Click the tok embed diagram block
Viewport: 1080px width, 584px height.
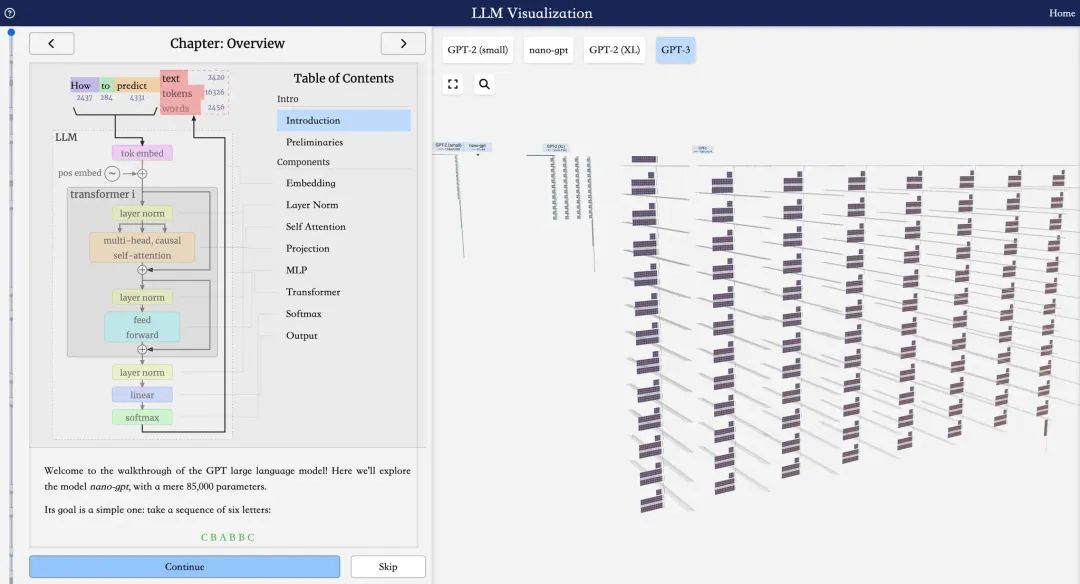[x=142, y=153]
